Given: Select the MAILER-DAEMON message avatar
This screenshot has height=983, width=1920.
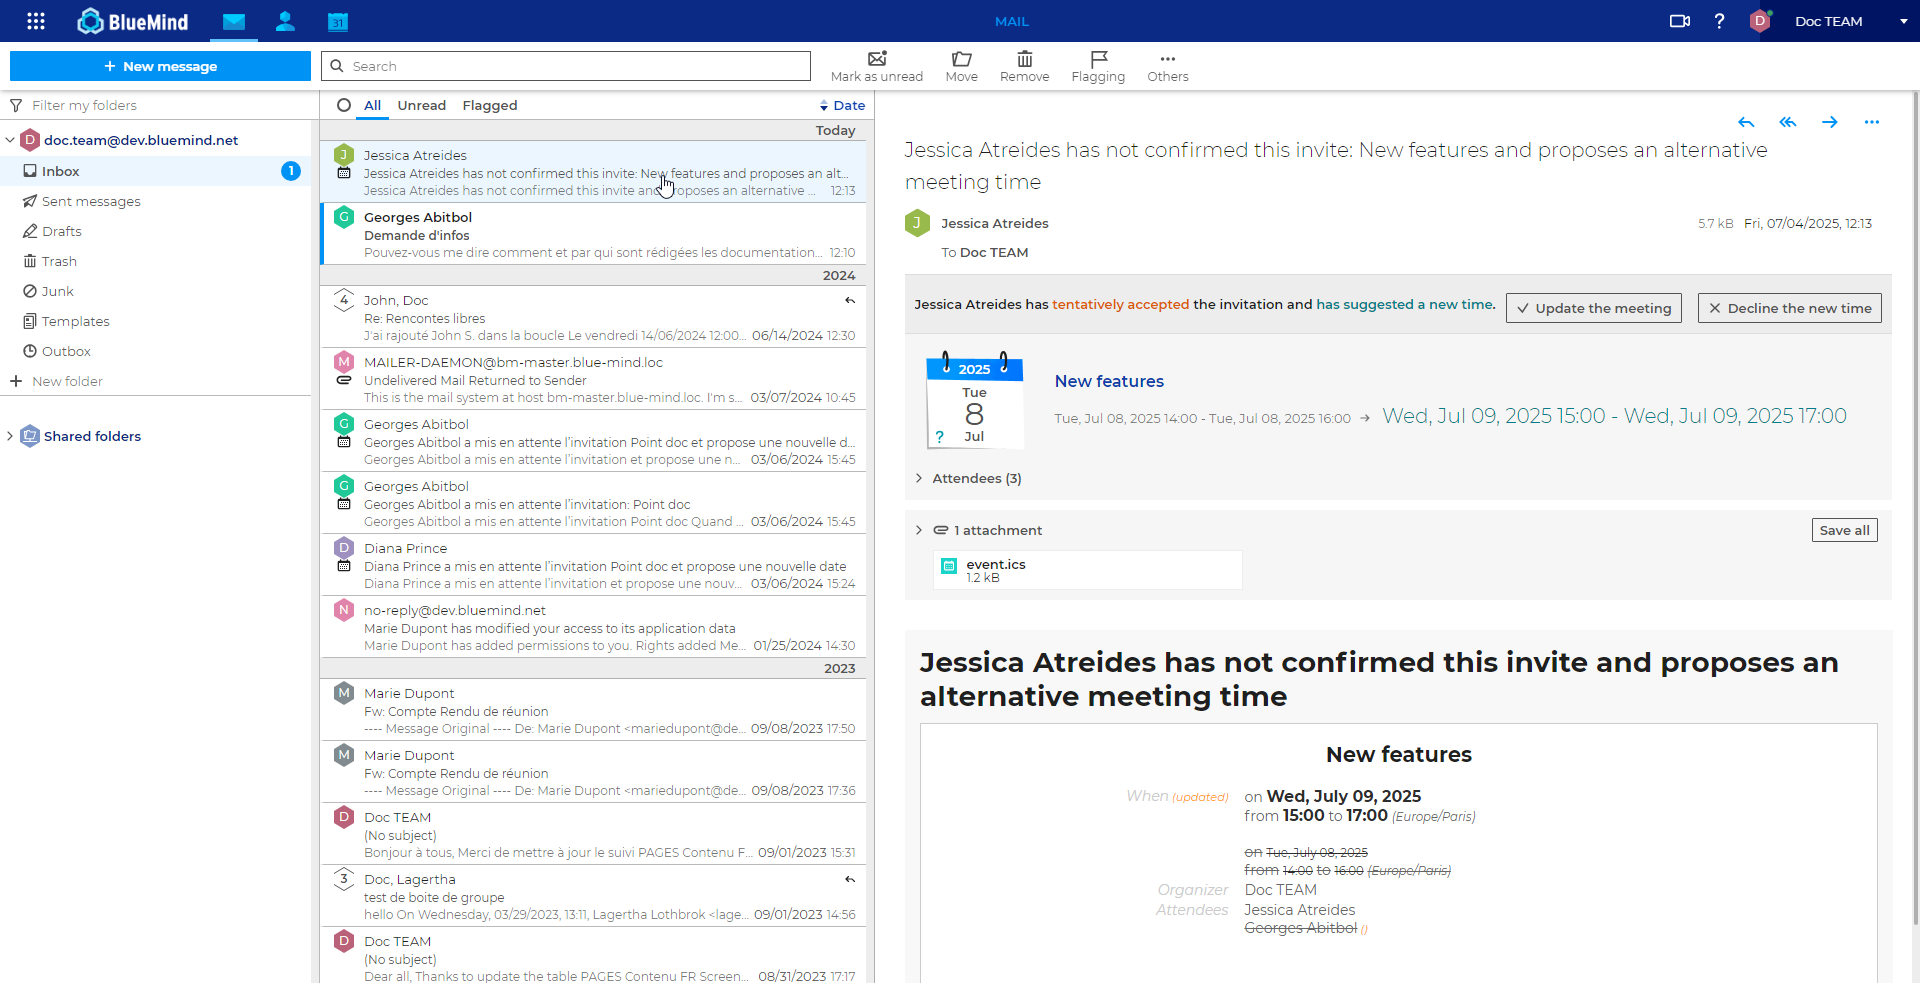Looking at the screenshot, I should 344,361.
